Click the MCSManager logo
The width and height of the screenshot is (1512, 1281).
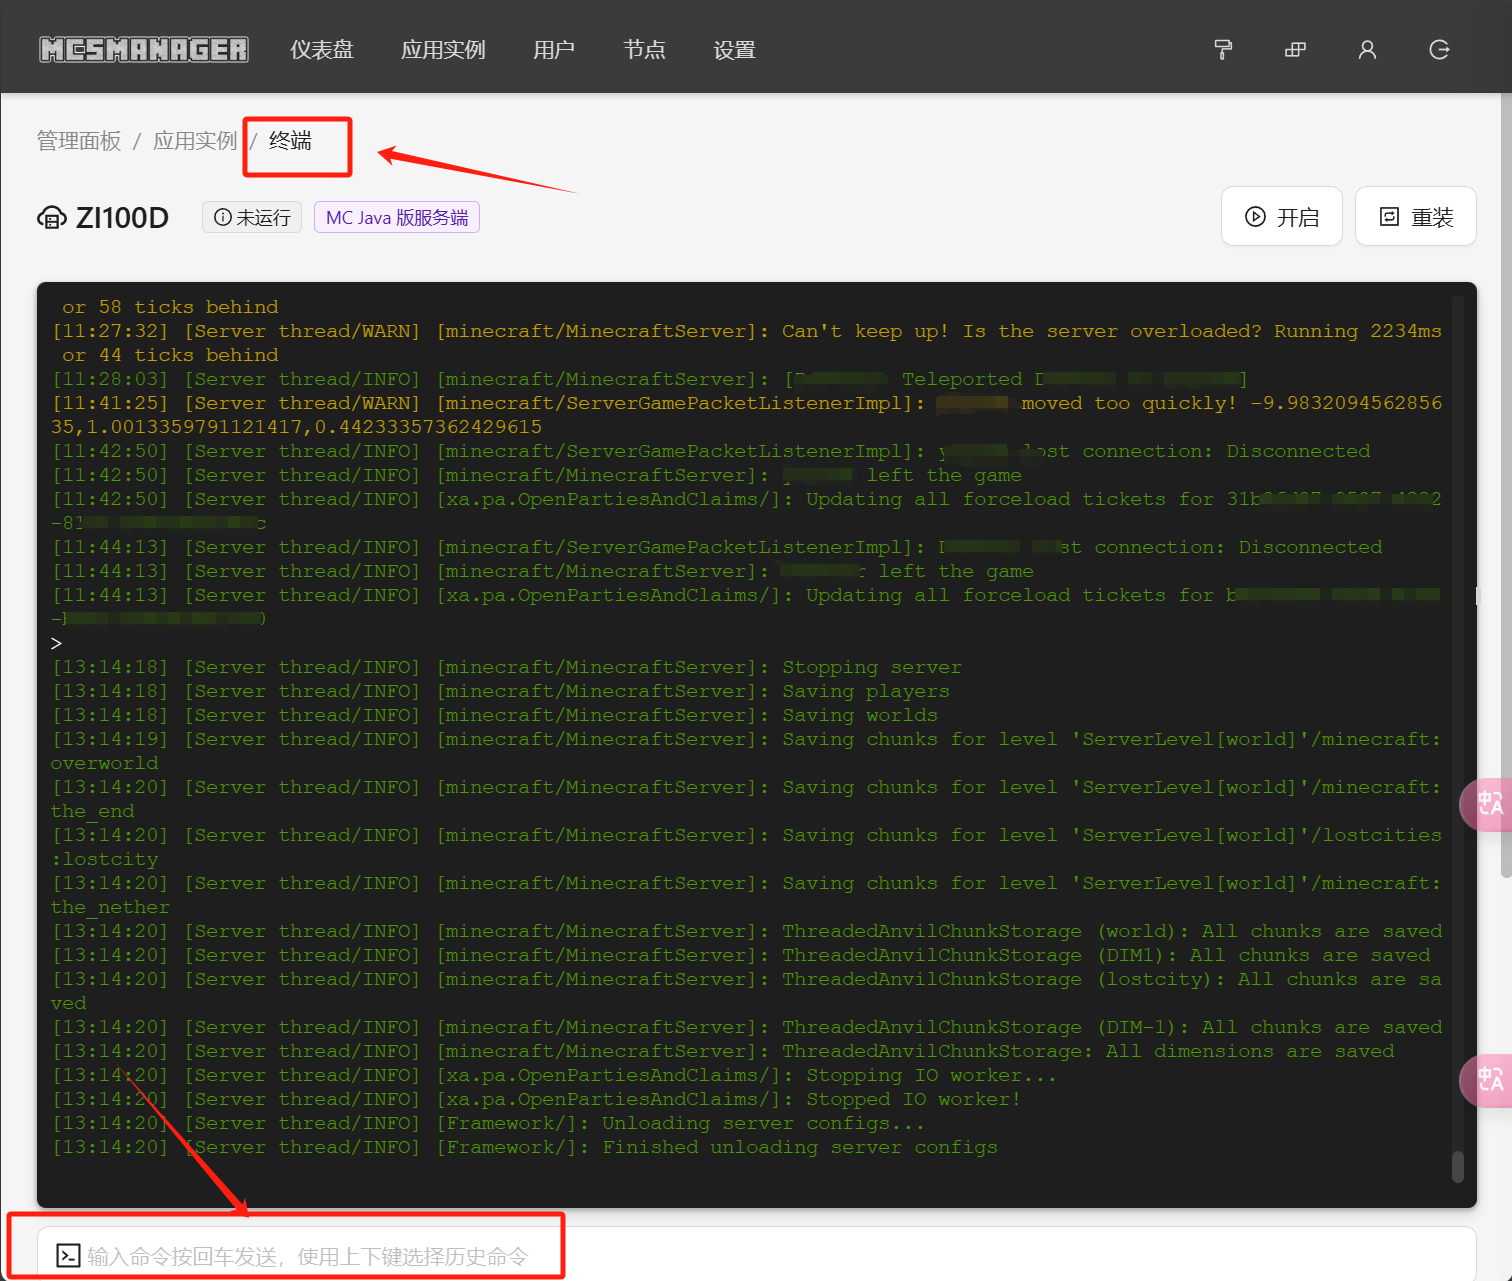pyautogui.click(x=144, y=49)
